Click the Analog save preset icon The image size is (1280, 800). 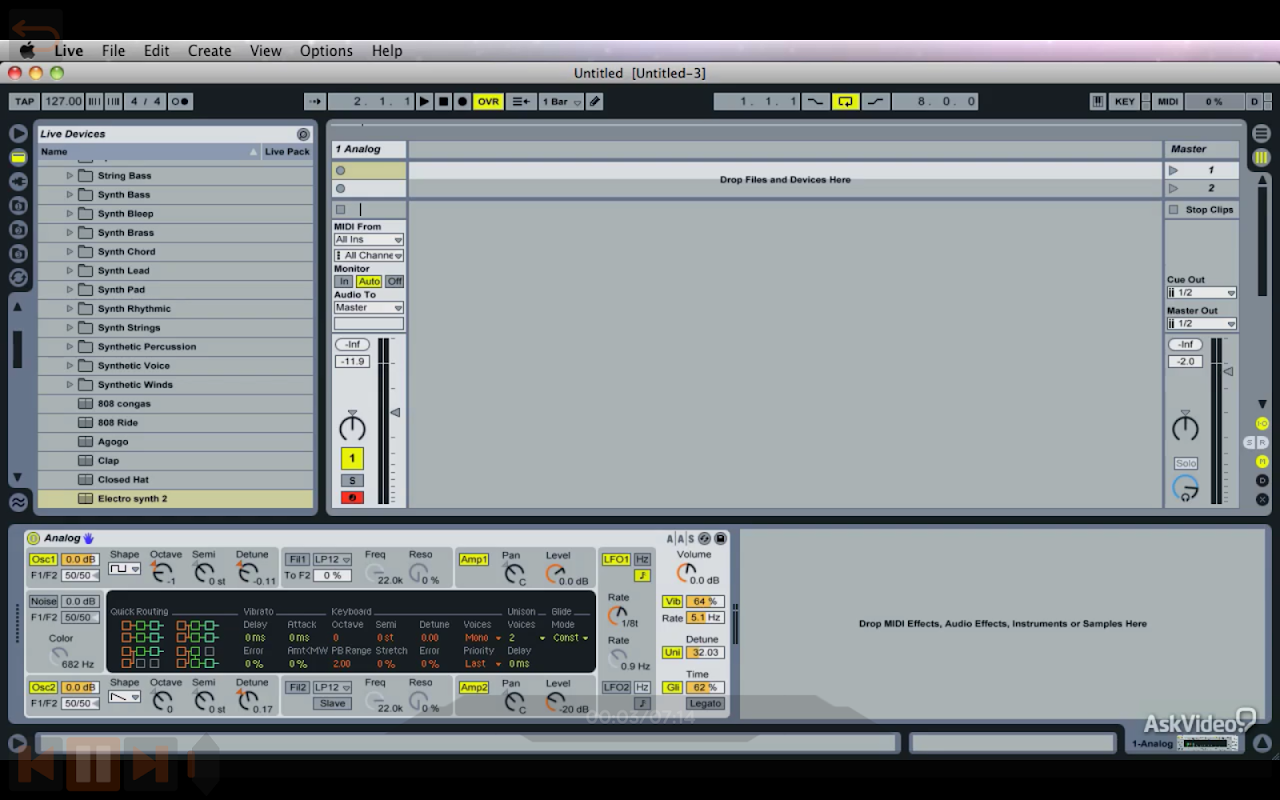720,539
